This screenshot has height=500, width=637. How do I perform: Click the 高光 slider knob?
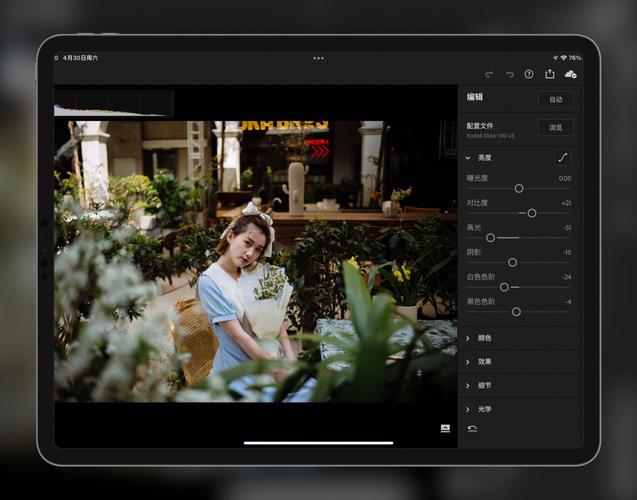490,238
